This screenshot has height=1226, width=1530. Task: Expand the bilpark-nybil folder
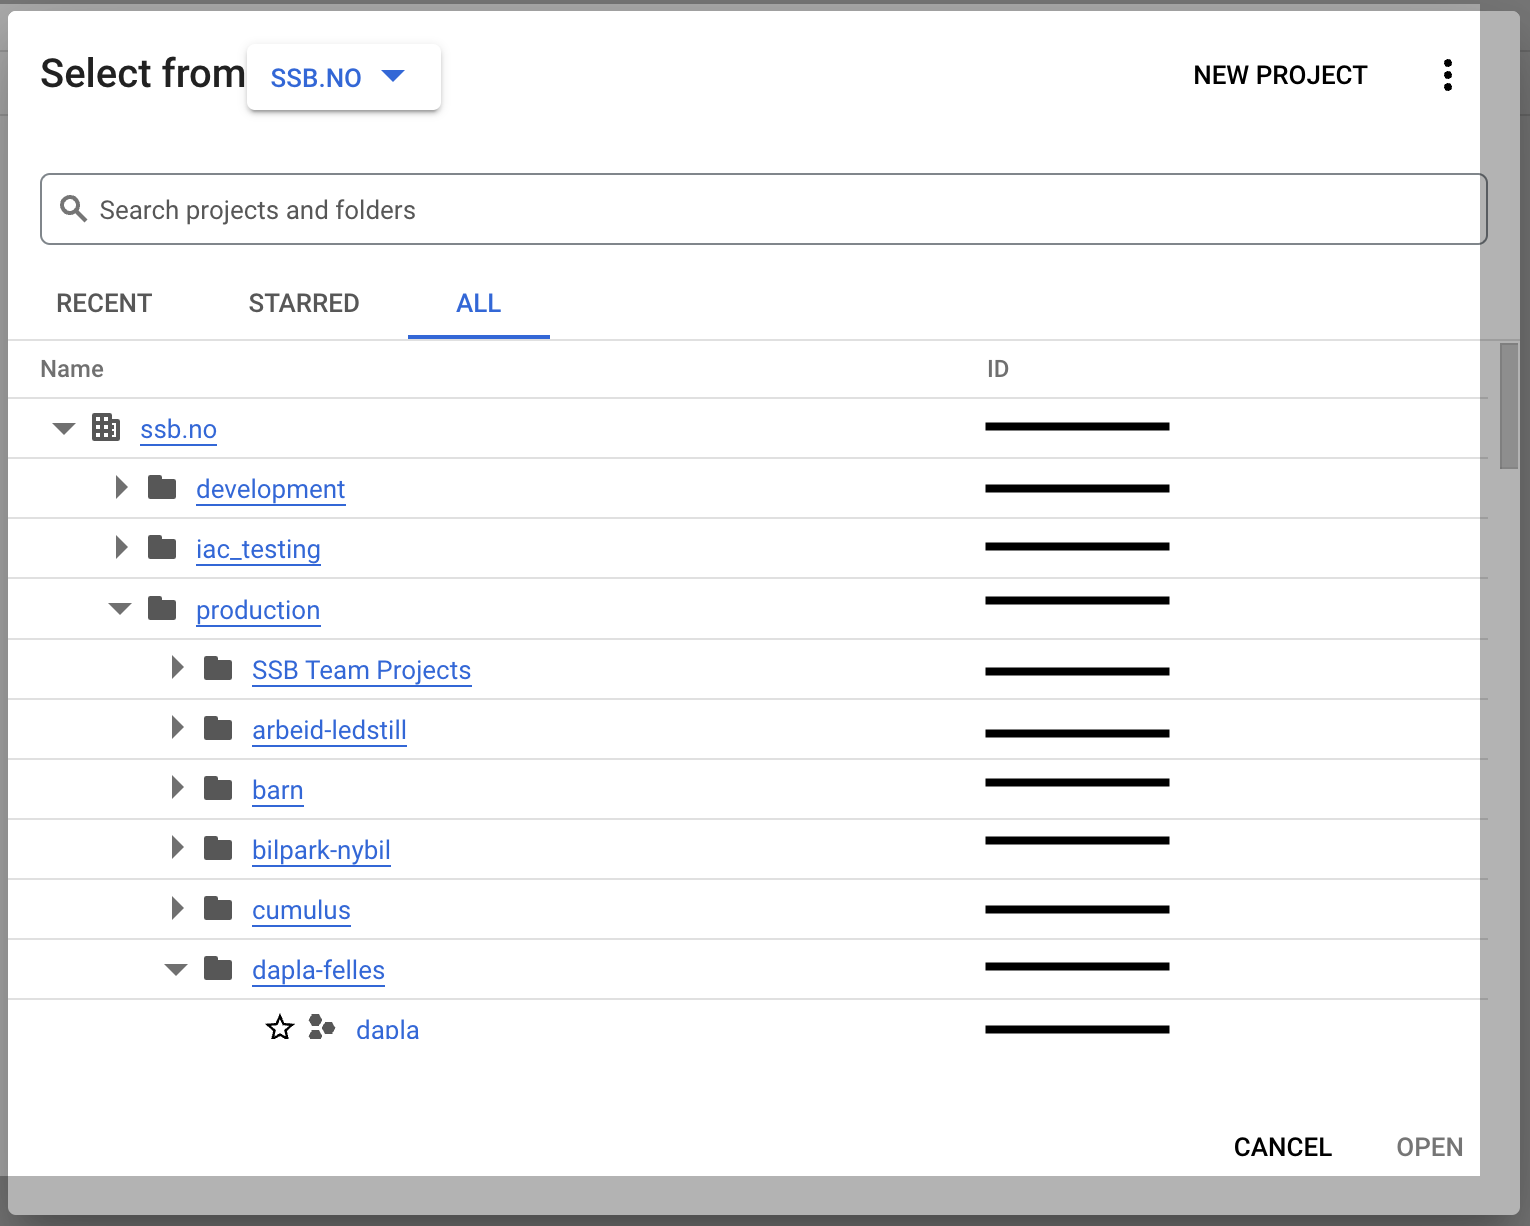[178, 847]
